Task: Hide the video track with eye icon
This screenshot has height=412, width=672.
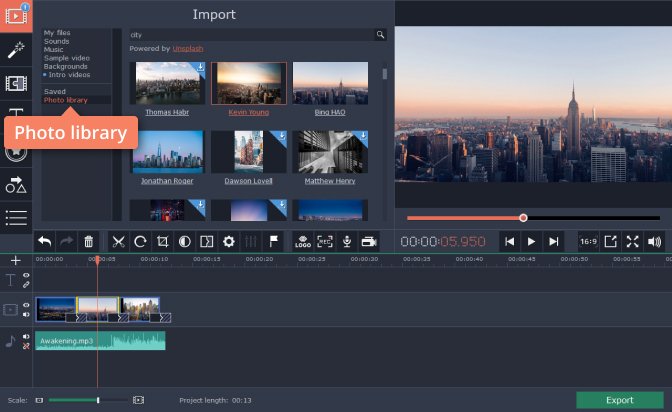Action: (26, 305)
